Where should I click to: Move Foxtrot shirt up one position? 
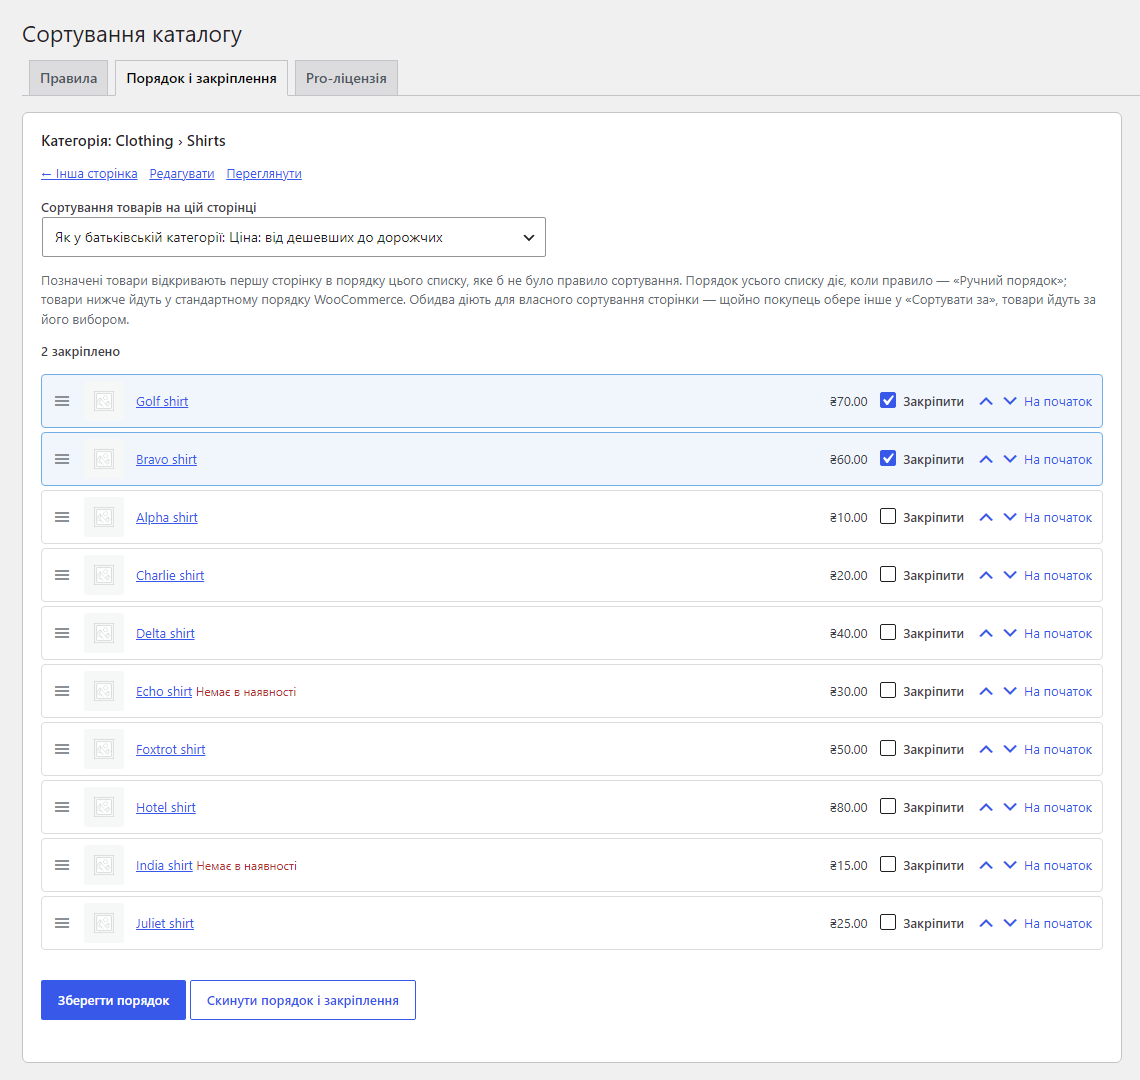[986, 749]
